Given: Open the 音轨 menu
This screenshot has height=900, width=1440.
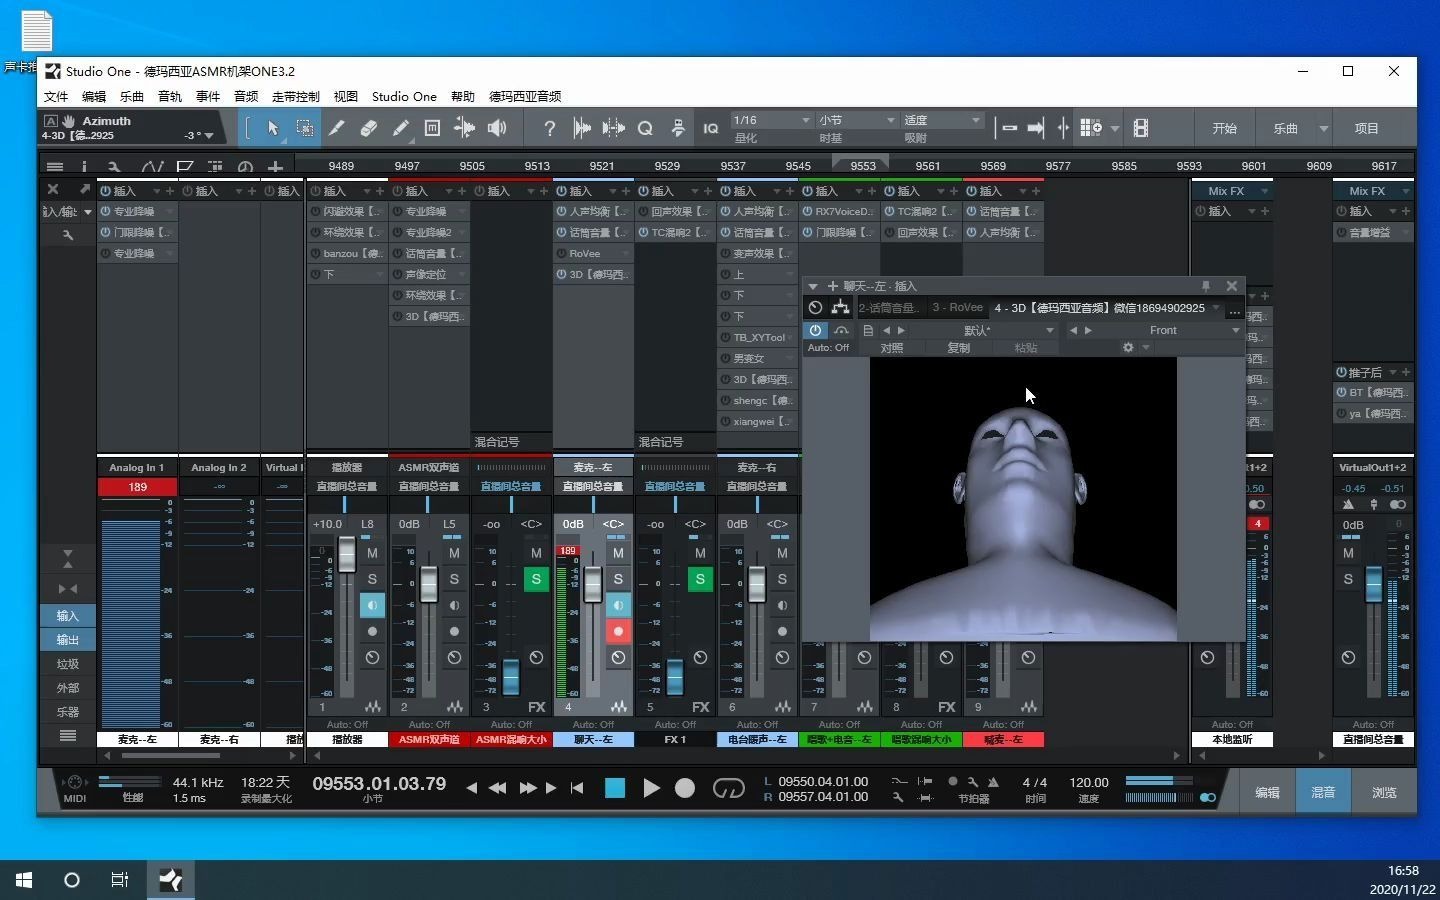Looking at the screenshot, I should (170, 97).
